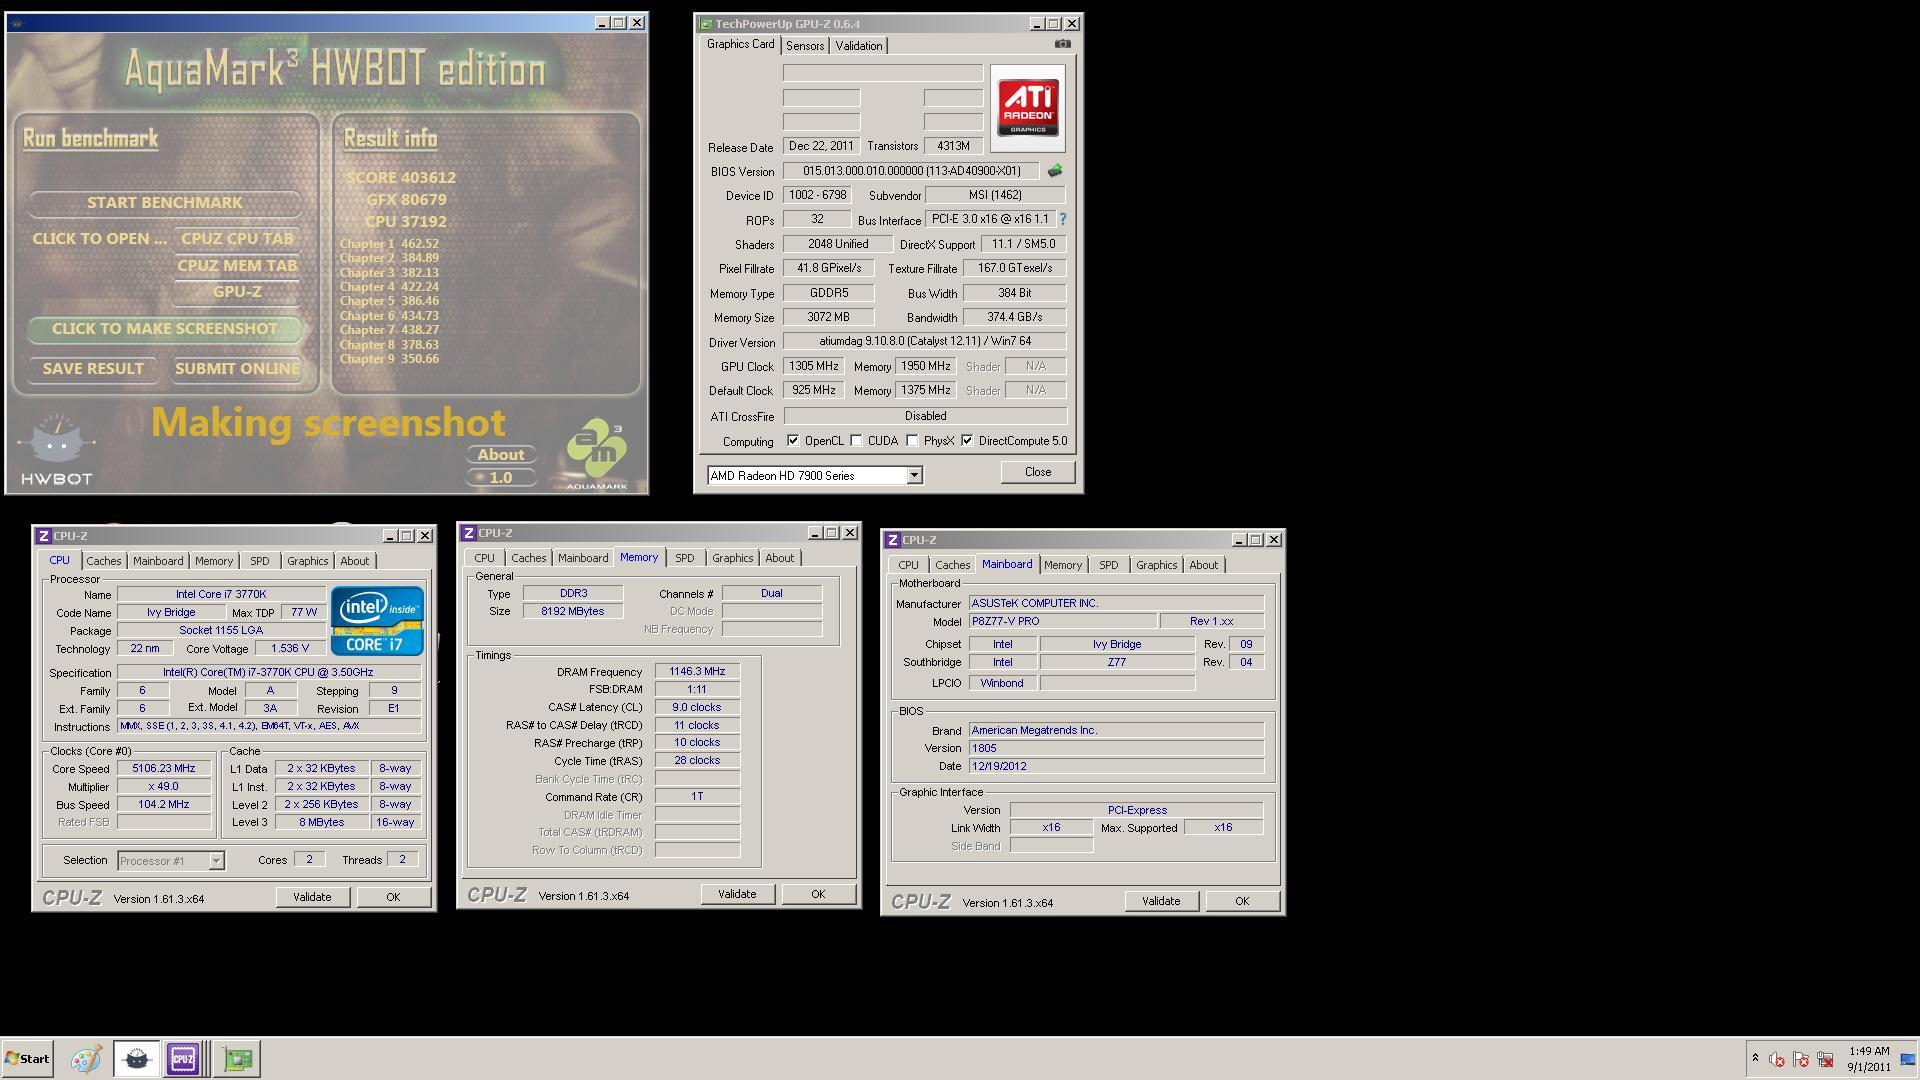Screen dimensions: 1920x1080
Task: Toggle CUDA checkbox in GPU-Z
Action: coord(856,441)
